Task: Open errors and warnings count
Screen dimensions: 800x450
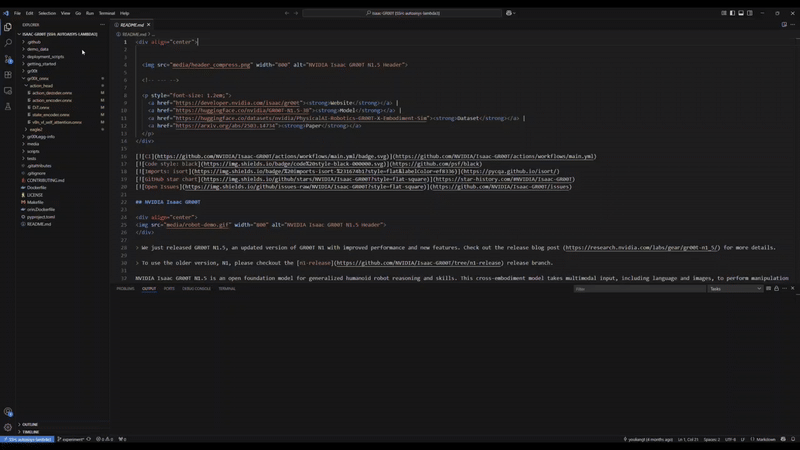Action: [x=105, y=439]
